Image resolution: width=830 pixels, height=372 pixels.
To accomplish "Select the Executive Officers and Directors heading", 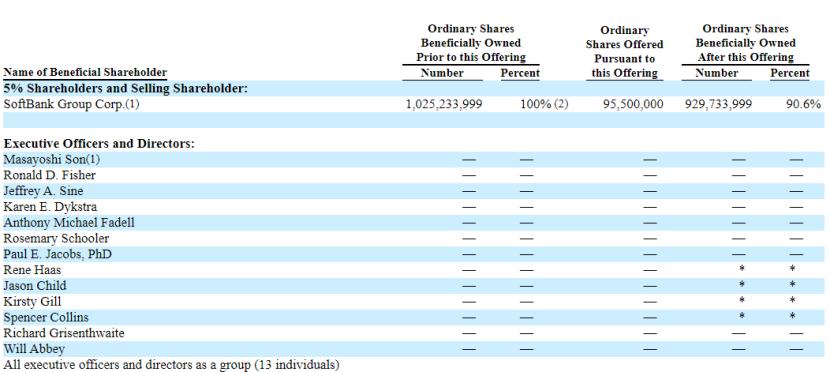I will click(99, 143).
